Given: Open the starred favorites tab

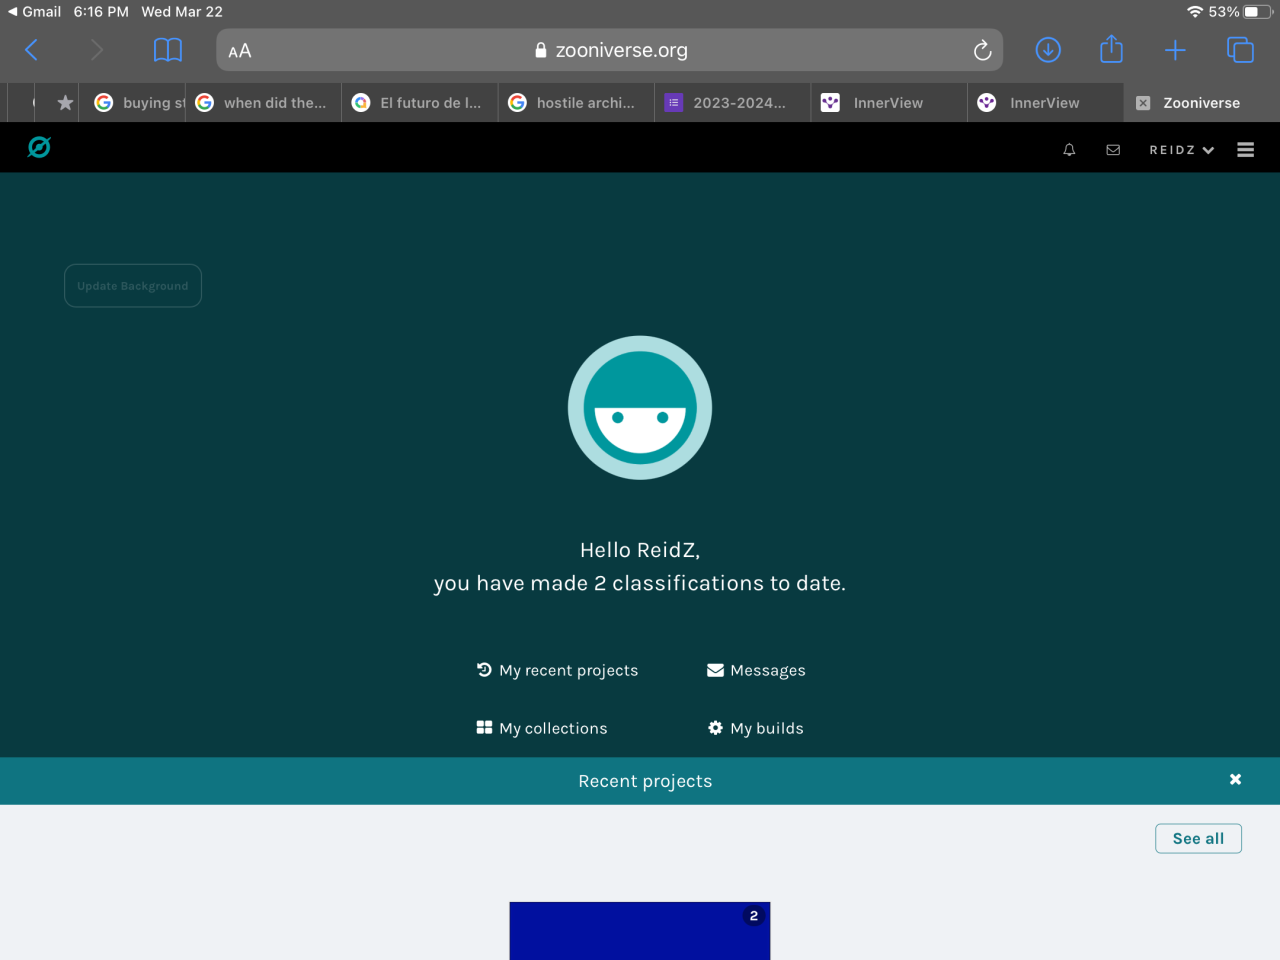Looking at the screenshot, I should click(x=65, y=103).
